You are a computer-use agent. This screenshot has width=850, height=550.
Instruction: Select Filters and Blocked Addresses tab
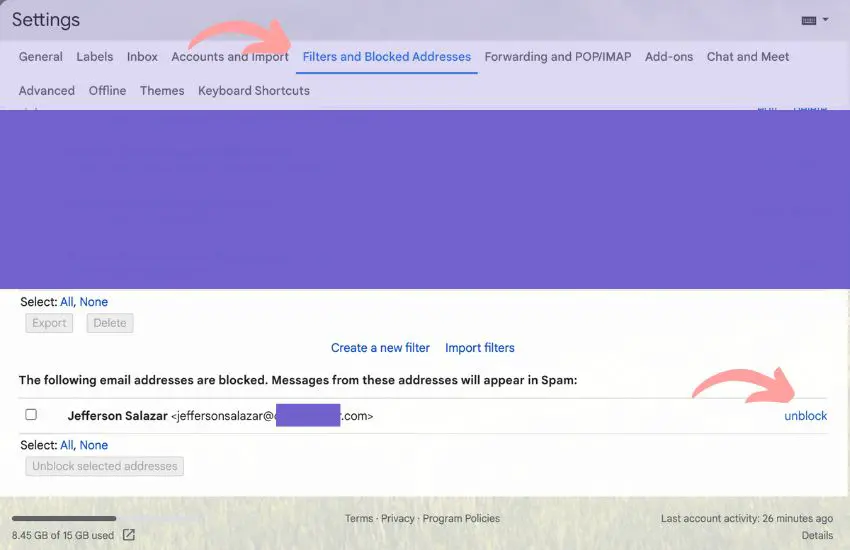[x=387, y=56]
